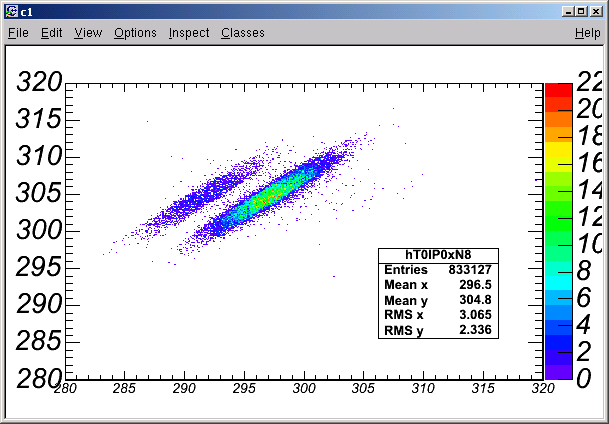Click the RMS y 2.336 row
Viewport: 609px width, 424px height.
tap(438, 330)
